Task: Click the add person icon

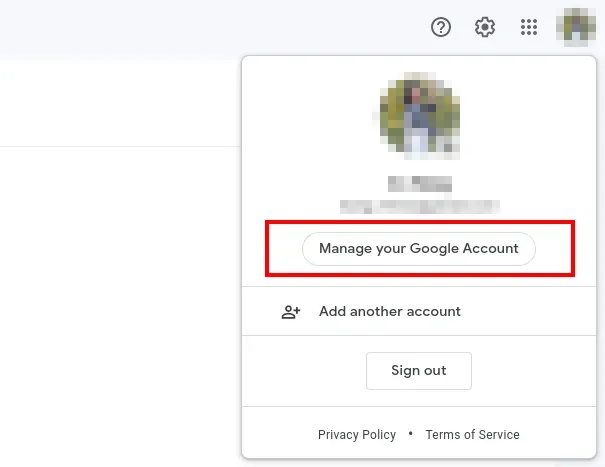Action: [291, 312]
